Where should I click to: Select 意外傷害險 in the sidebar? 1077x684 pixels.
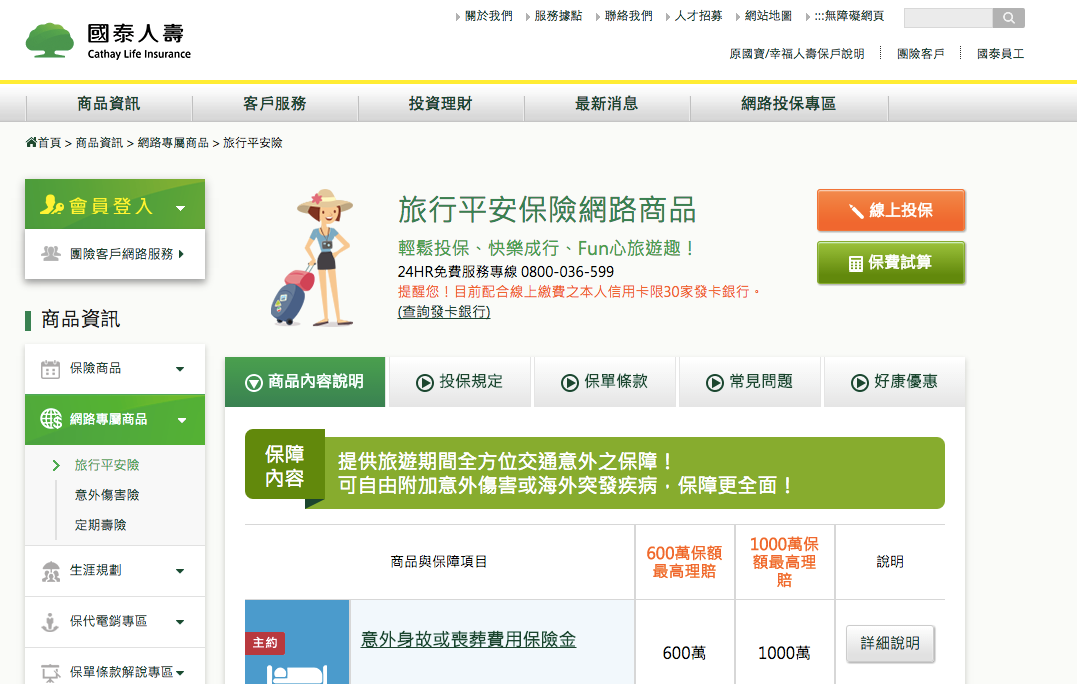point(107,495)
